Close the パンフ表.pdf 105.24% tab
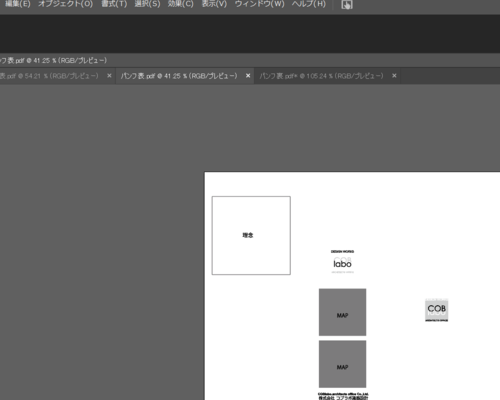 coord(394,76)
